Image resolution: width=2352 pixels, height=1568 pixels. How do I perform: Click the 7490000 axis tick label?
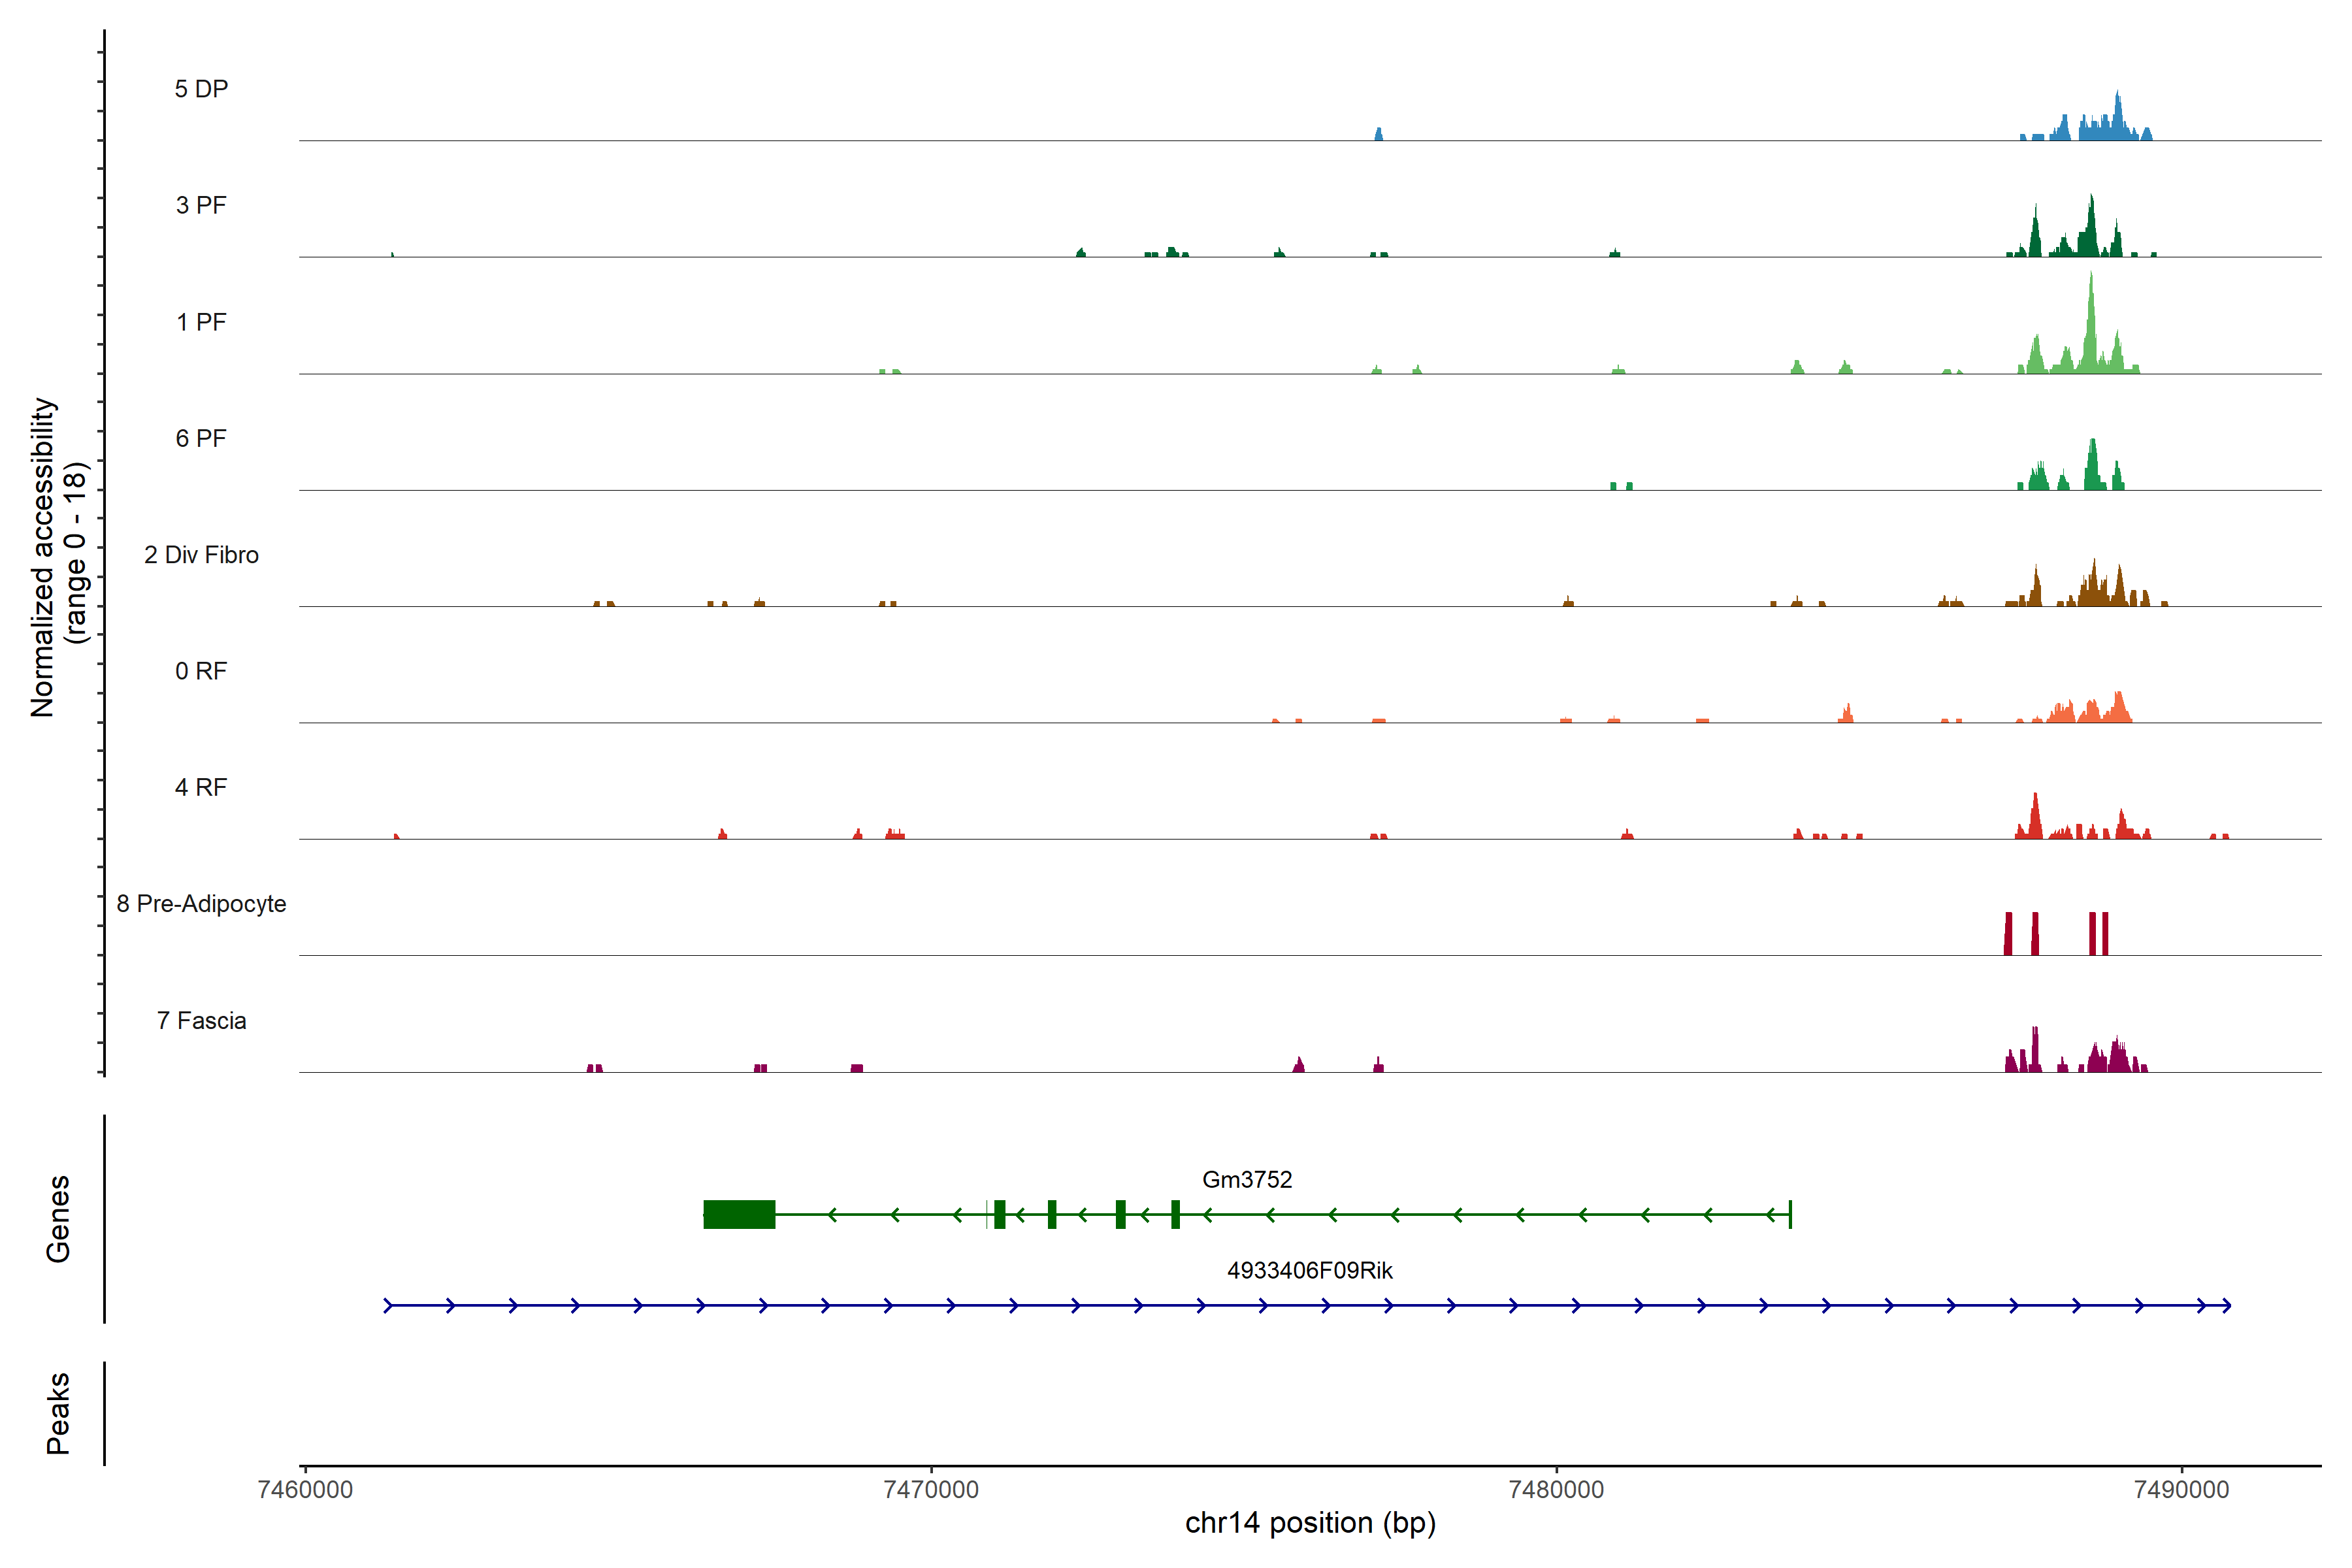coord(2181,1489)
